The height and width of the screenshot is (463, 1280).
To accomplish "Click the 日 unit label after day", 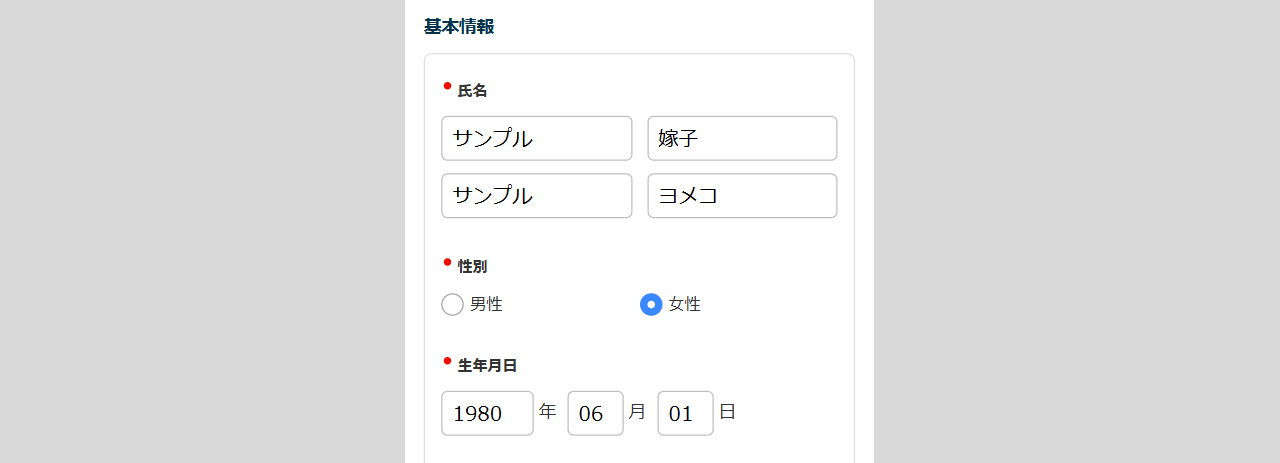I will point(727,411).
